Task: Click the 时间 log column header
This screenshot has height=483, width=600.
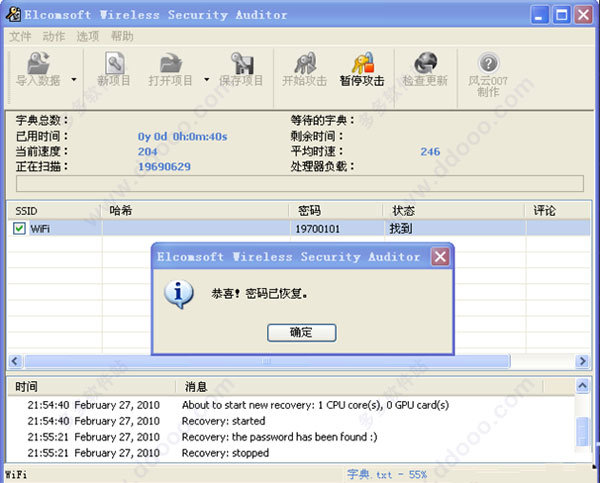Action: 91,387
